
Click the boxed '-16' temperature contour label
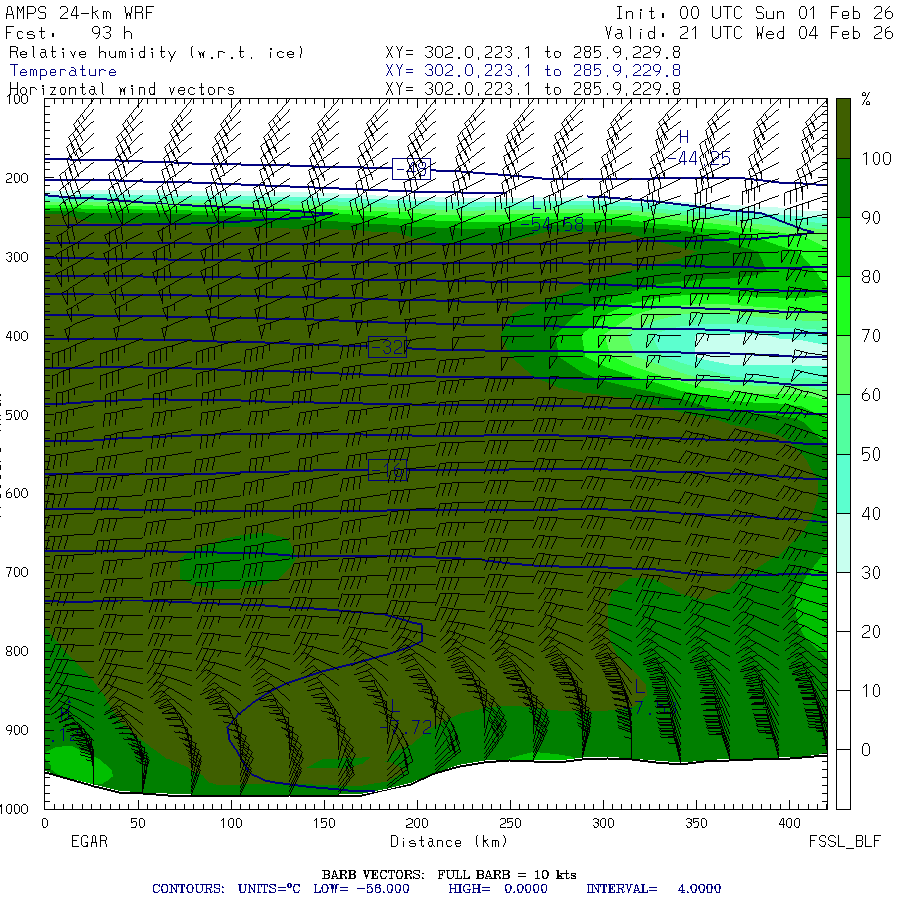(387, 471)
